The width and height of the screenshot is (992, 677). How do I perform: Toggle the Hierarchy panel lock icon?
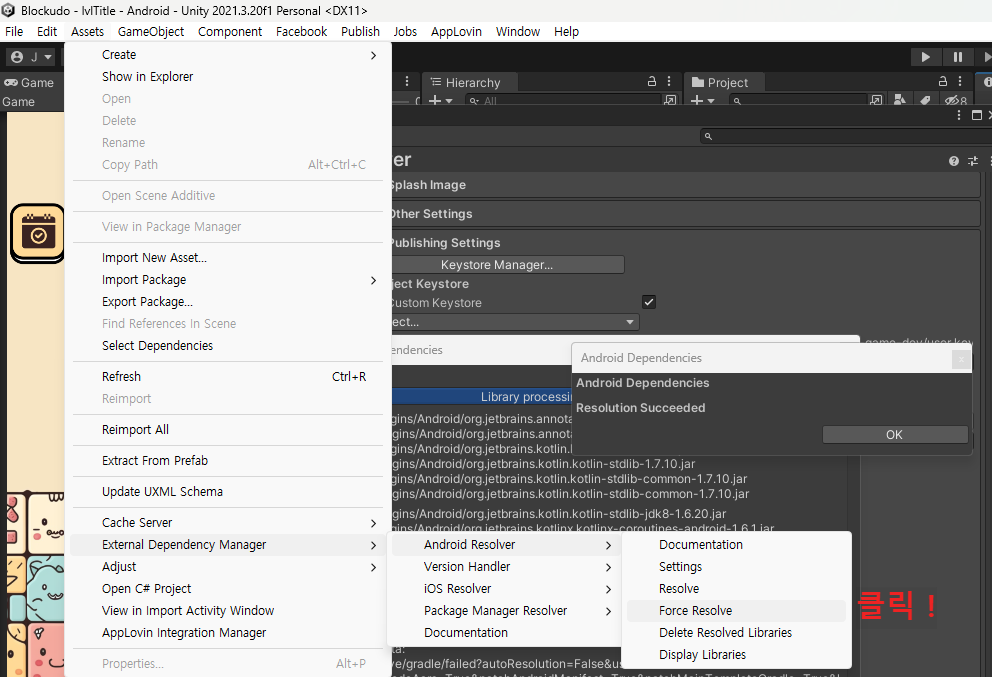(652, 81)
